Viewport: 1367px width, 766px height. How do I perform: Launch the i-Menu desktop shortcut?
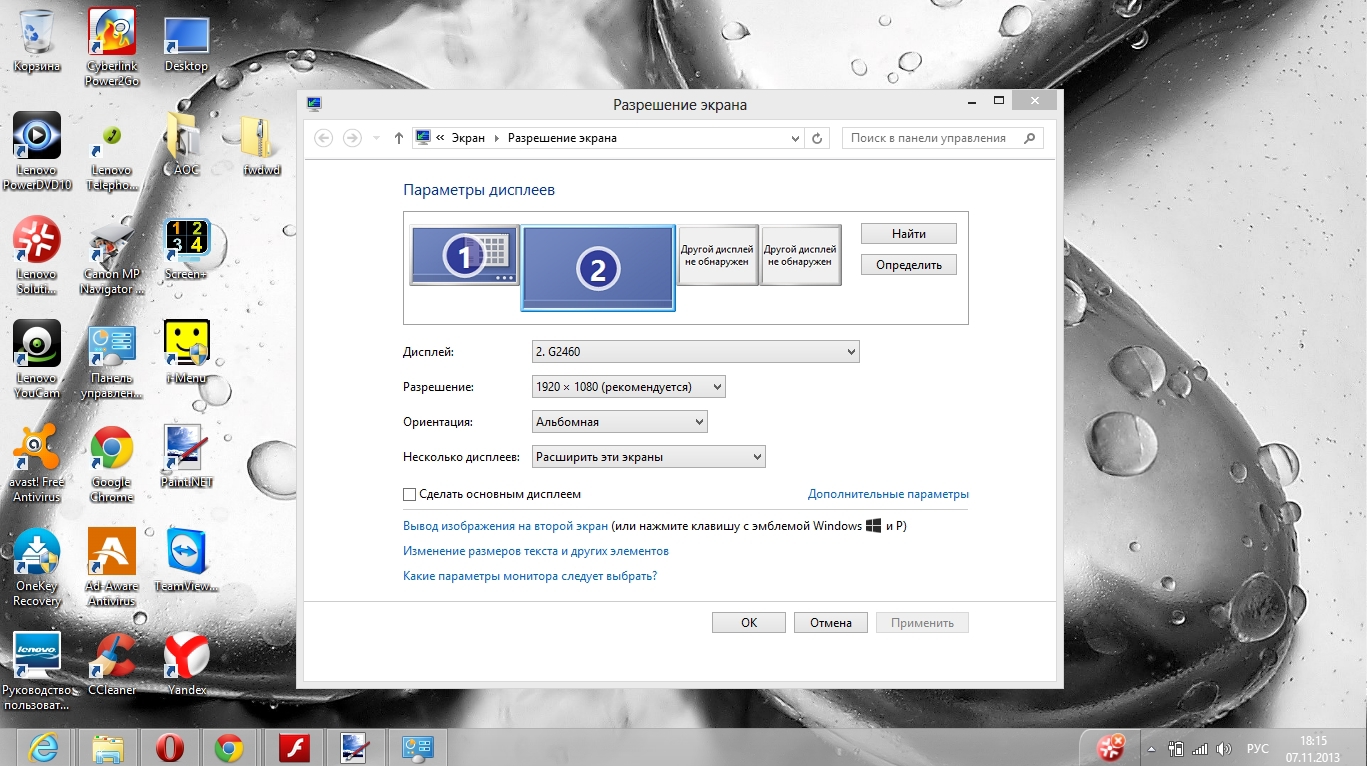point(186,352)
